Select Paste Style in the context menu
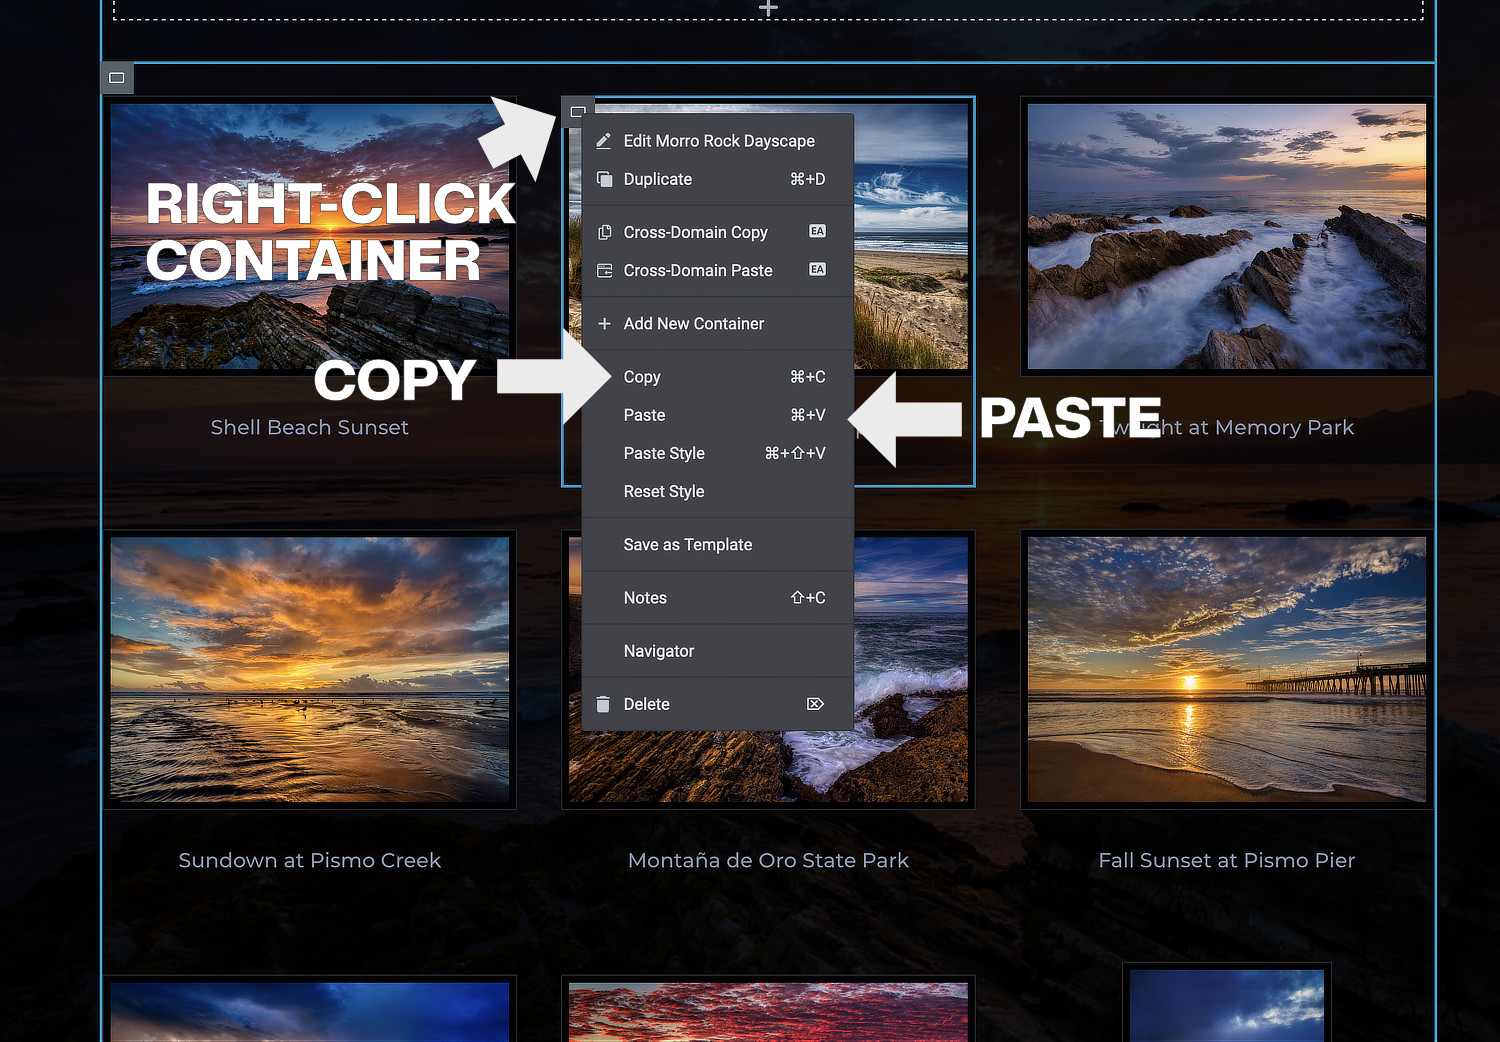 coord(663,453)
